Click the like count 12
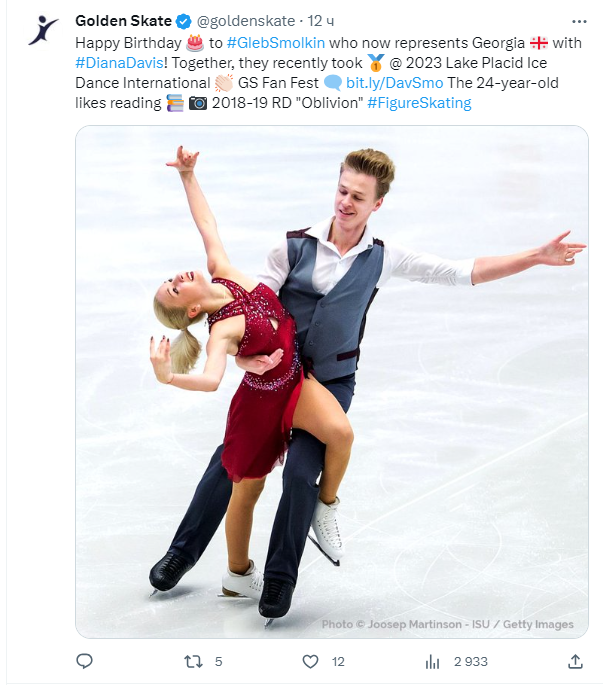Image resolution: width=603 pixels, height=685 pixels. point(338,662)
